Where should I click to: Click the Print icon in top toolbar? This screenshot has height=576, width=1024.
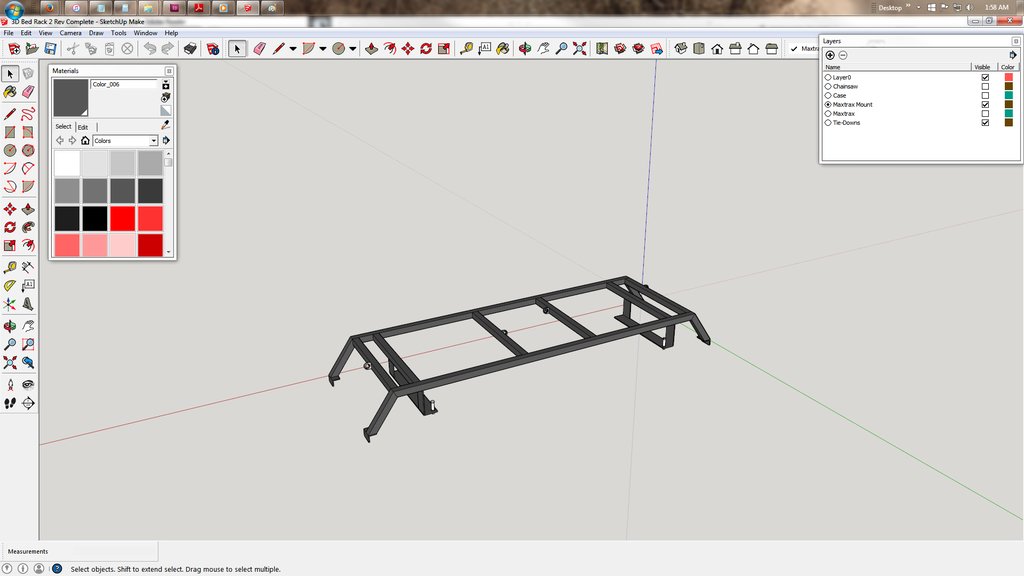pos(190,48)
